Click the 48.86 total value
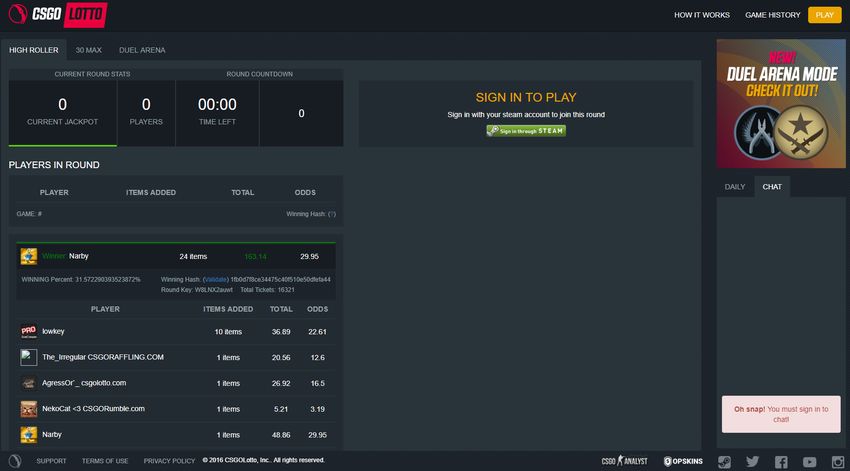 click(x=281, y=435)
